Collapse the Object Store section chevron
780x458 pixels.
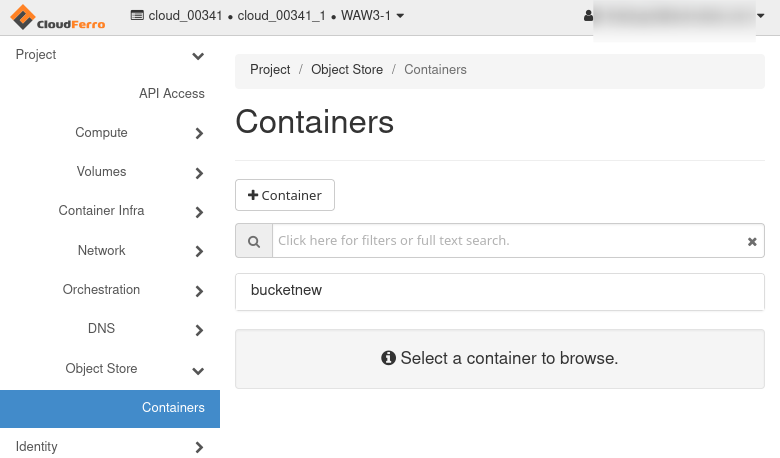pyautogui.click(x=198, y=370)
